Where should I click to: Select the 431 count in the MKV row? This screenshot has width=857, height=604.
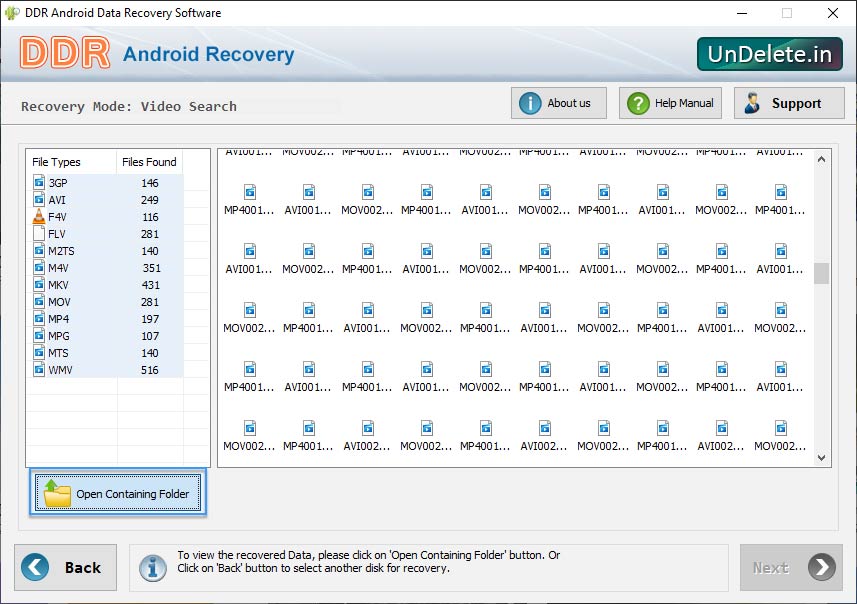tap(151, 285)
